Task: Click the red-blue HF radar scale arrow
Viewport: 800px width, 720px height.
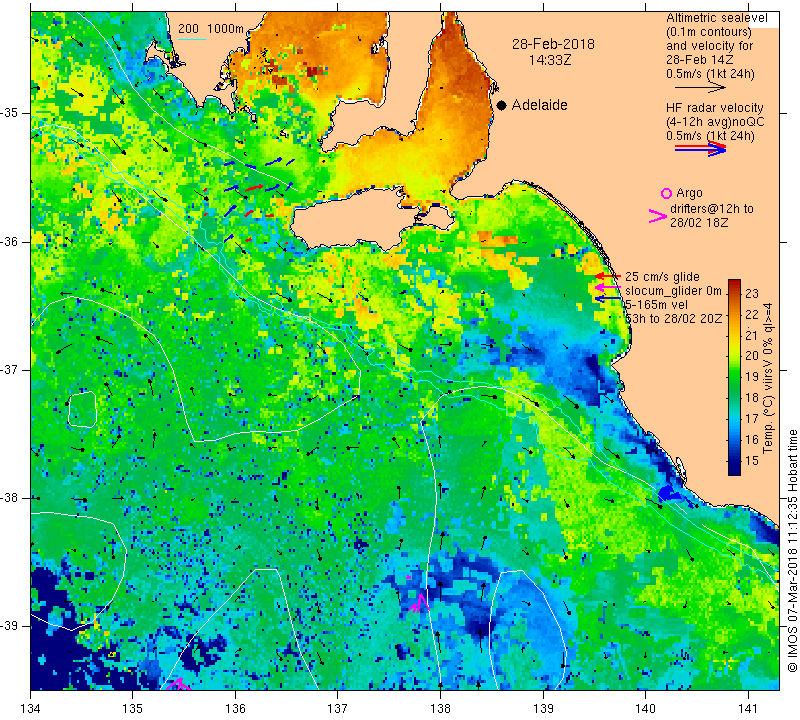Action: [x=700, y=149]
